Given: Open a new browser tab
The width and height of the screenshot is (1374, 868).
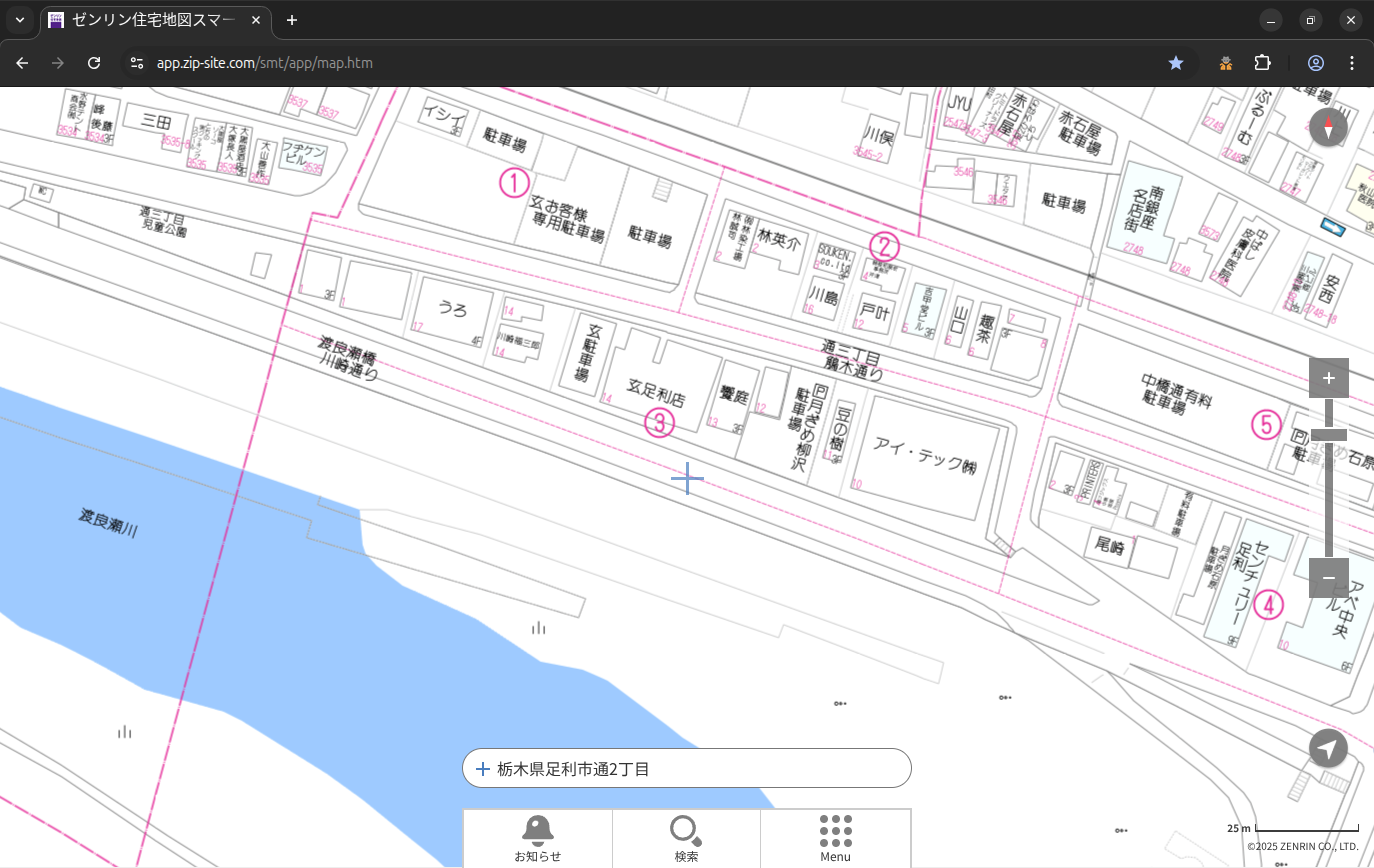Looking at the screenshot, I should click(x=292, y=20).
